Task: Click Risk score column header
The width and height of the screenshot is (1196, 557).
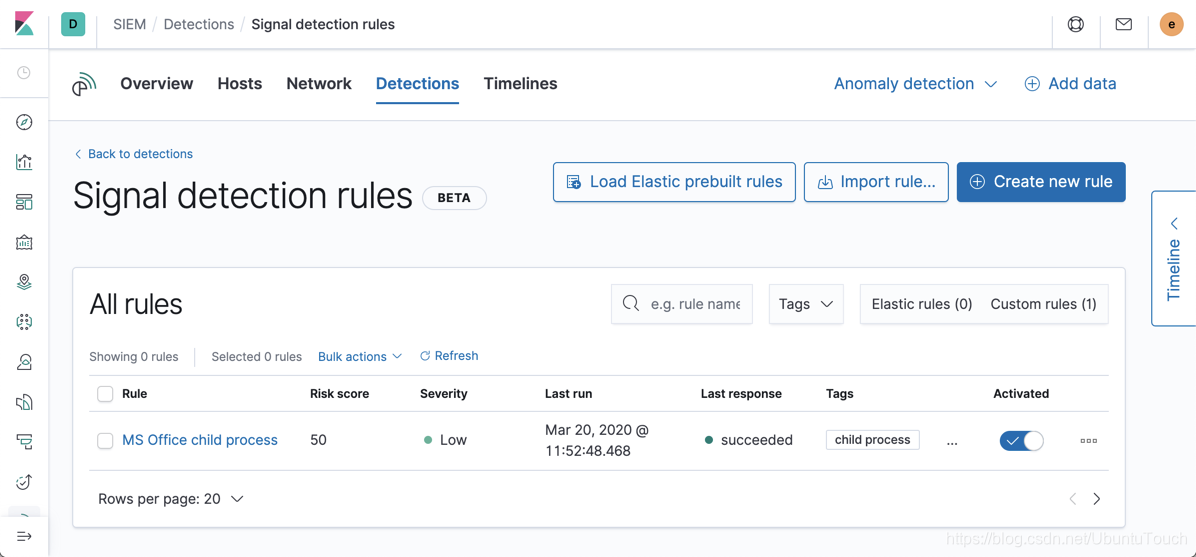Action: tap(339, 394)
